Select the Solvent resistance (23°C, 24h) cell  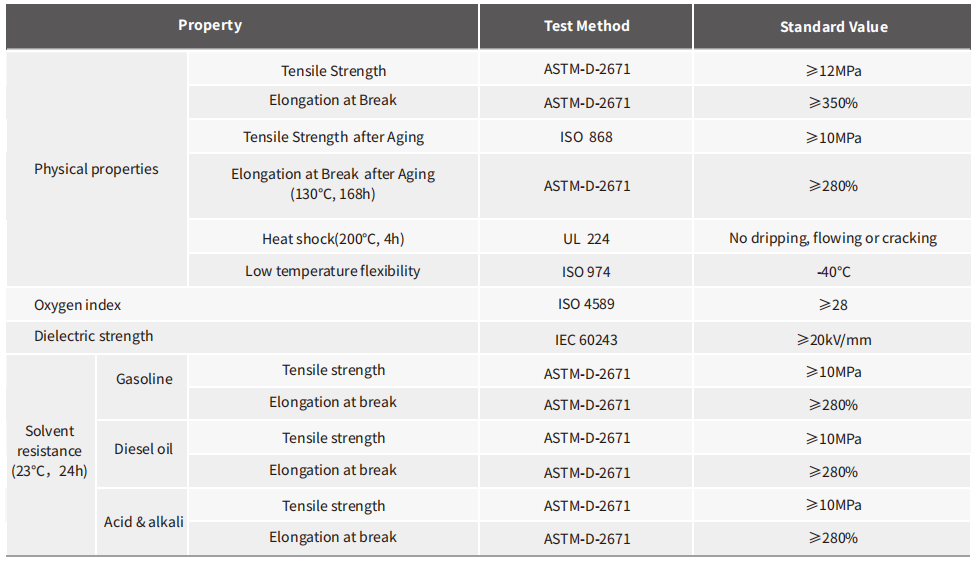point(50,451)
